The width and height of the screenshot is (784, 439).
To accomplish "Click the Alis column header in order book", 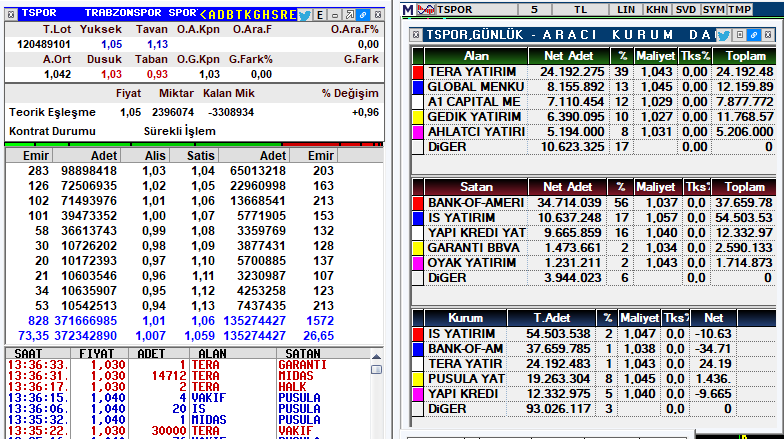I will [x=145, y=156].
